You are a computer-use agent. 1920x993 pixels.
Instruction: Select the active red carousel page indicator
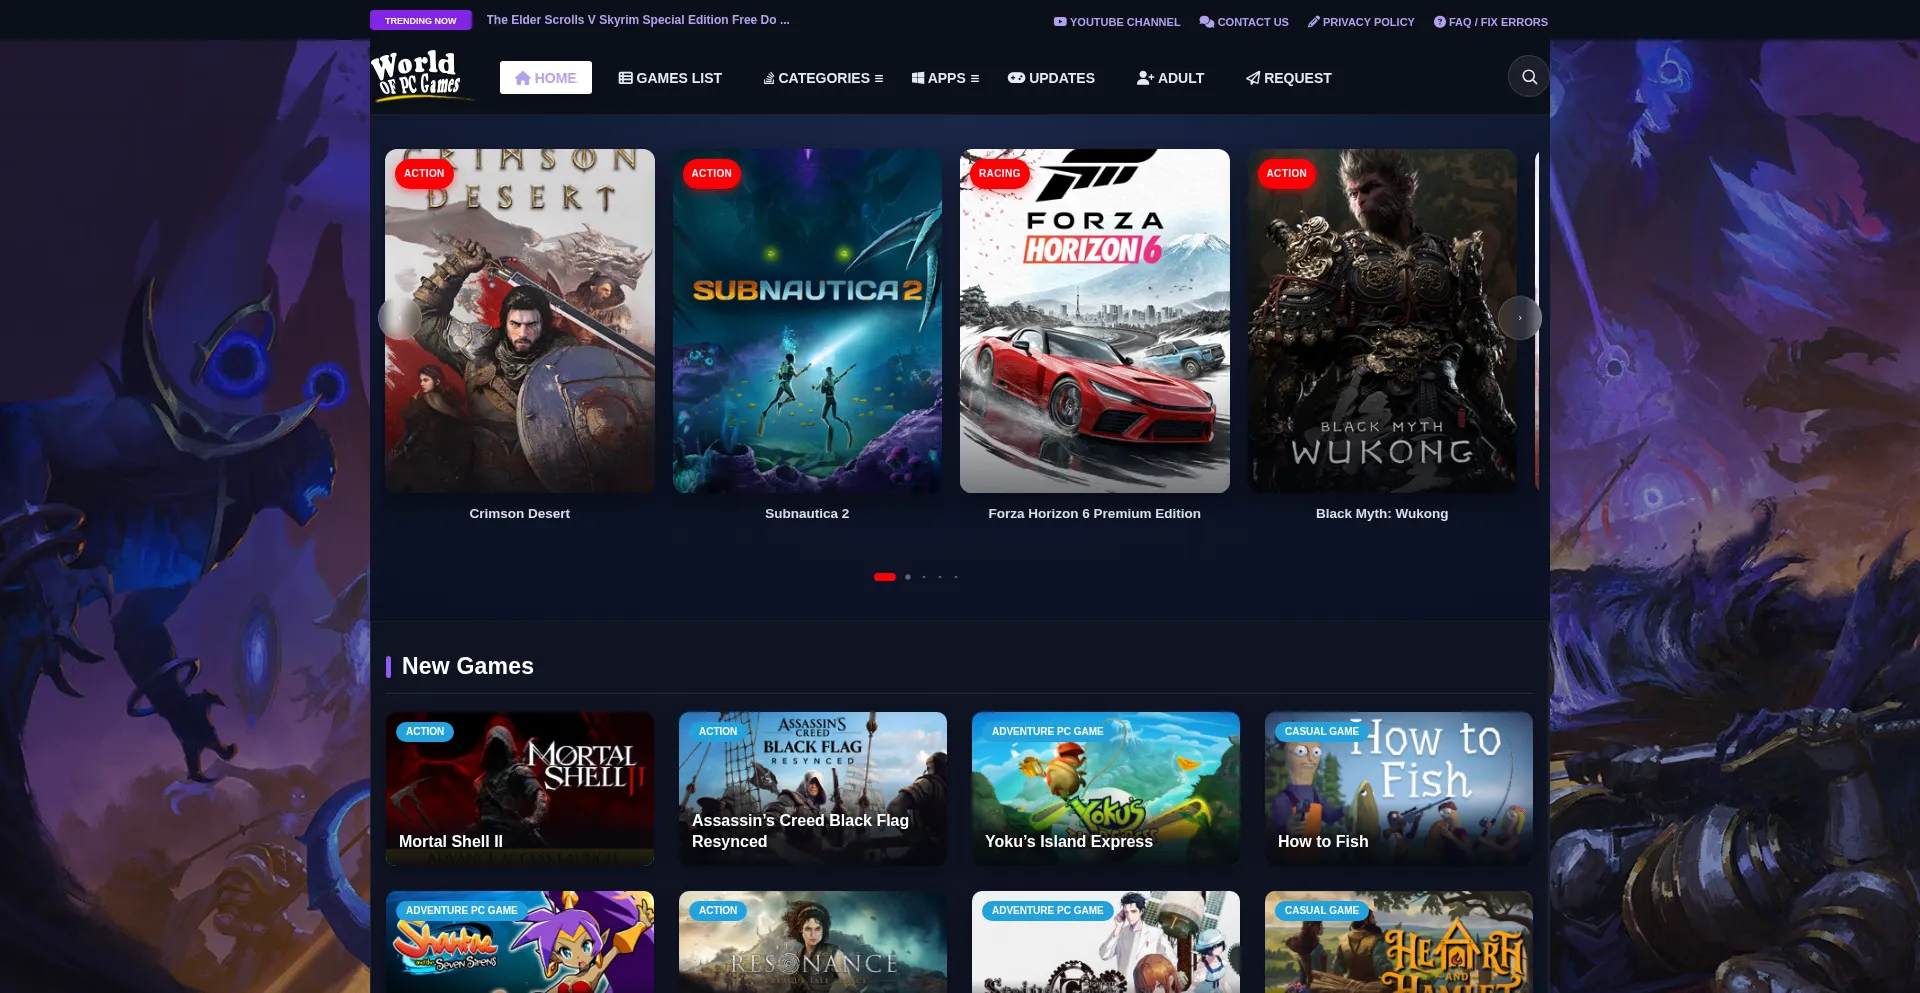click(x=885, y=577)
